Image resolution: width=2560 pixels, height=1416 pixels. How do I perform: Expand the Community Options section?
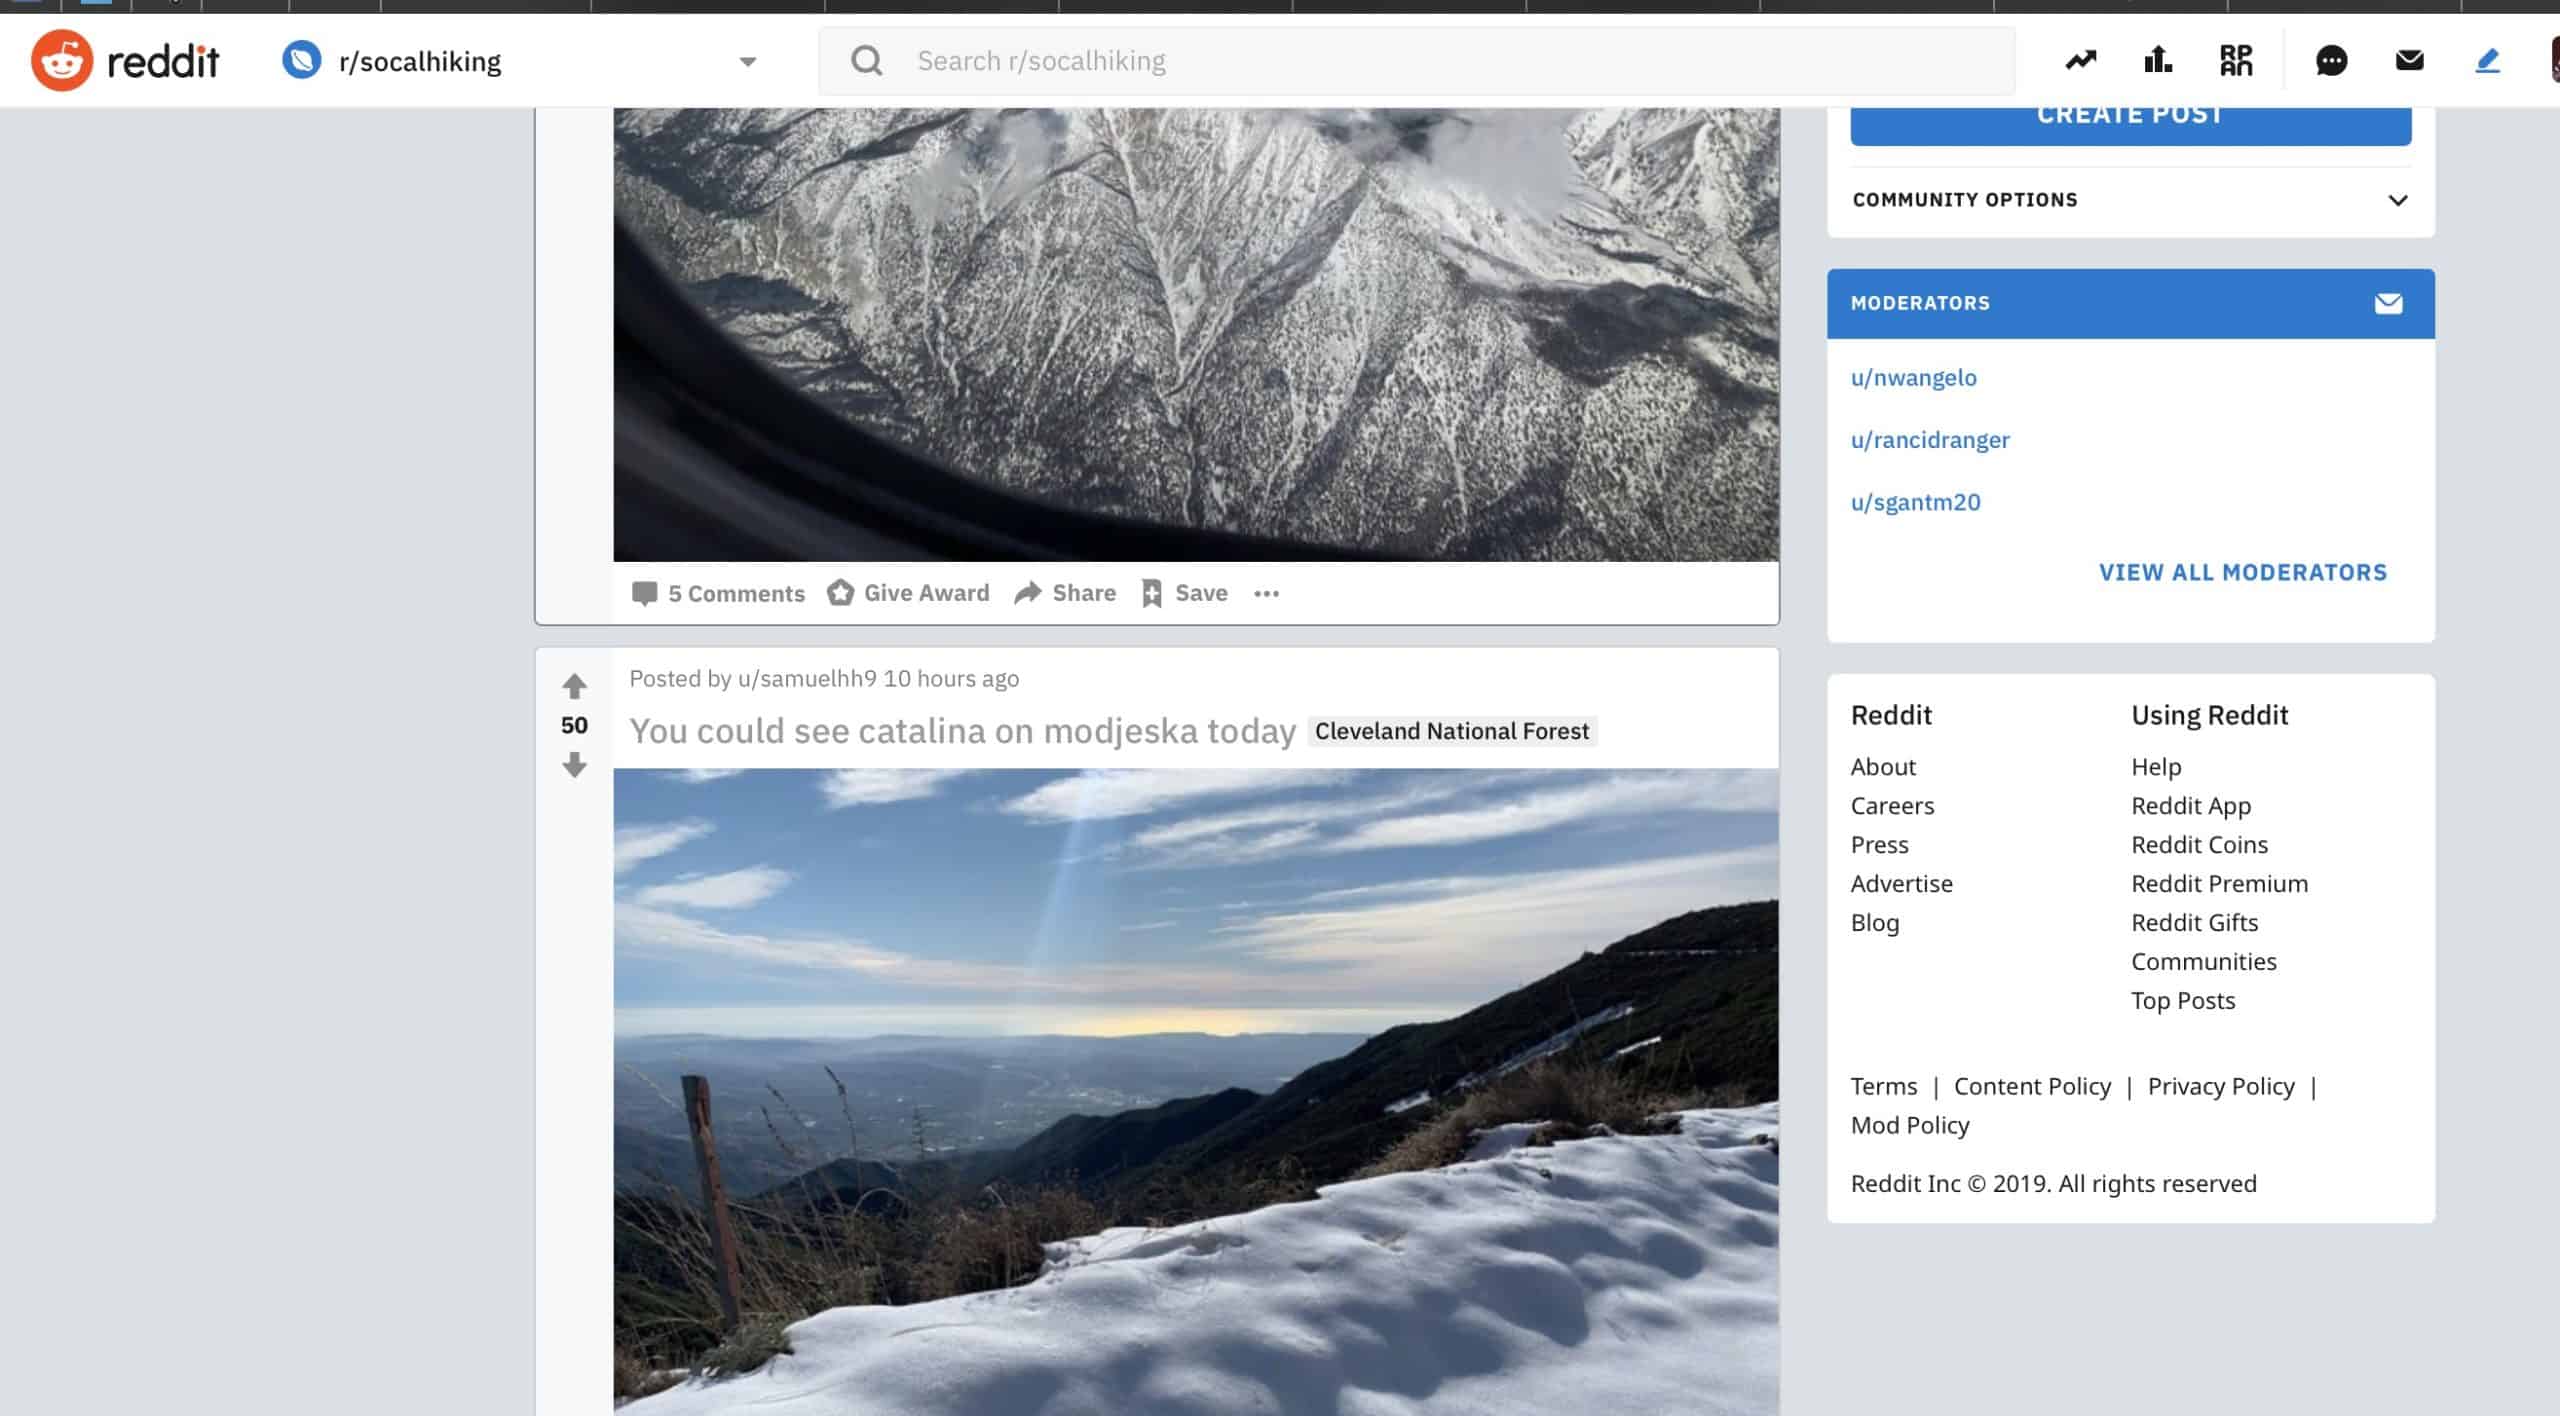(x=2397, y=200)
